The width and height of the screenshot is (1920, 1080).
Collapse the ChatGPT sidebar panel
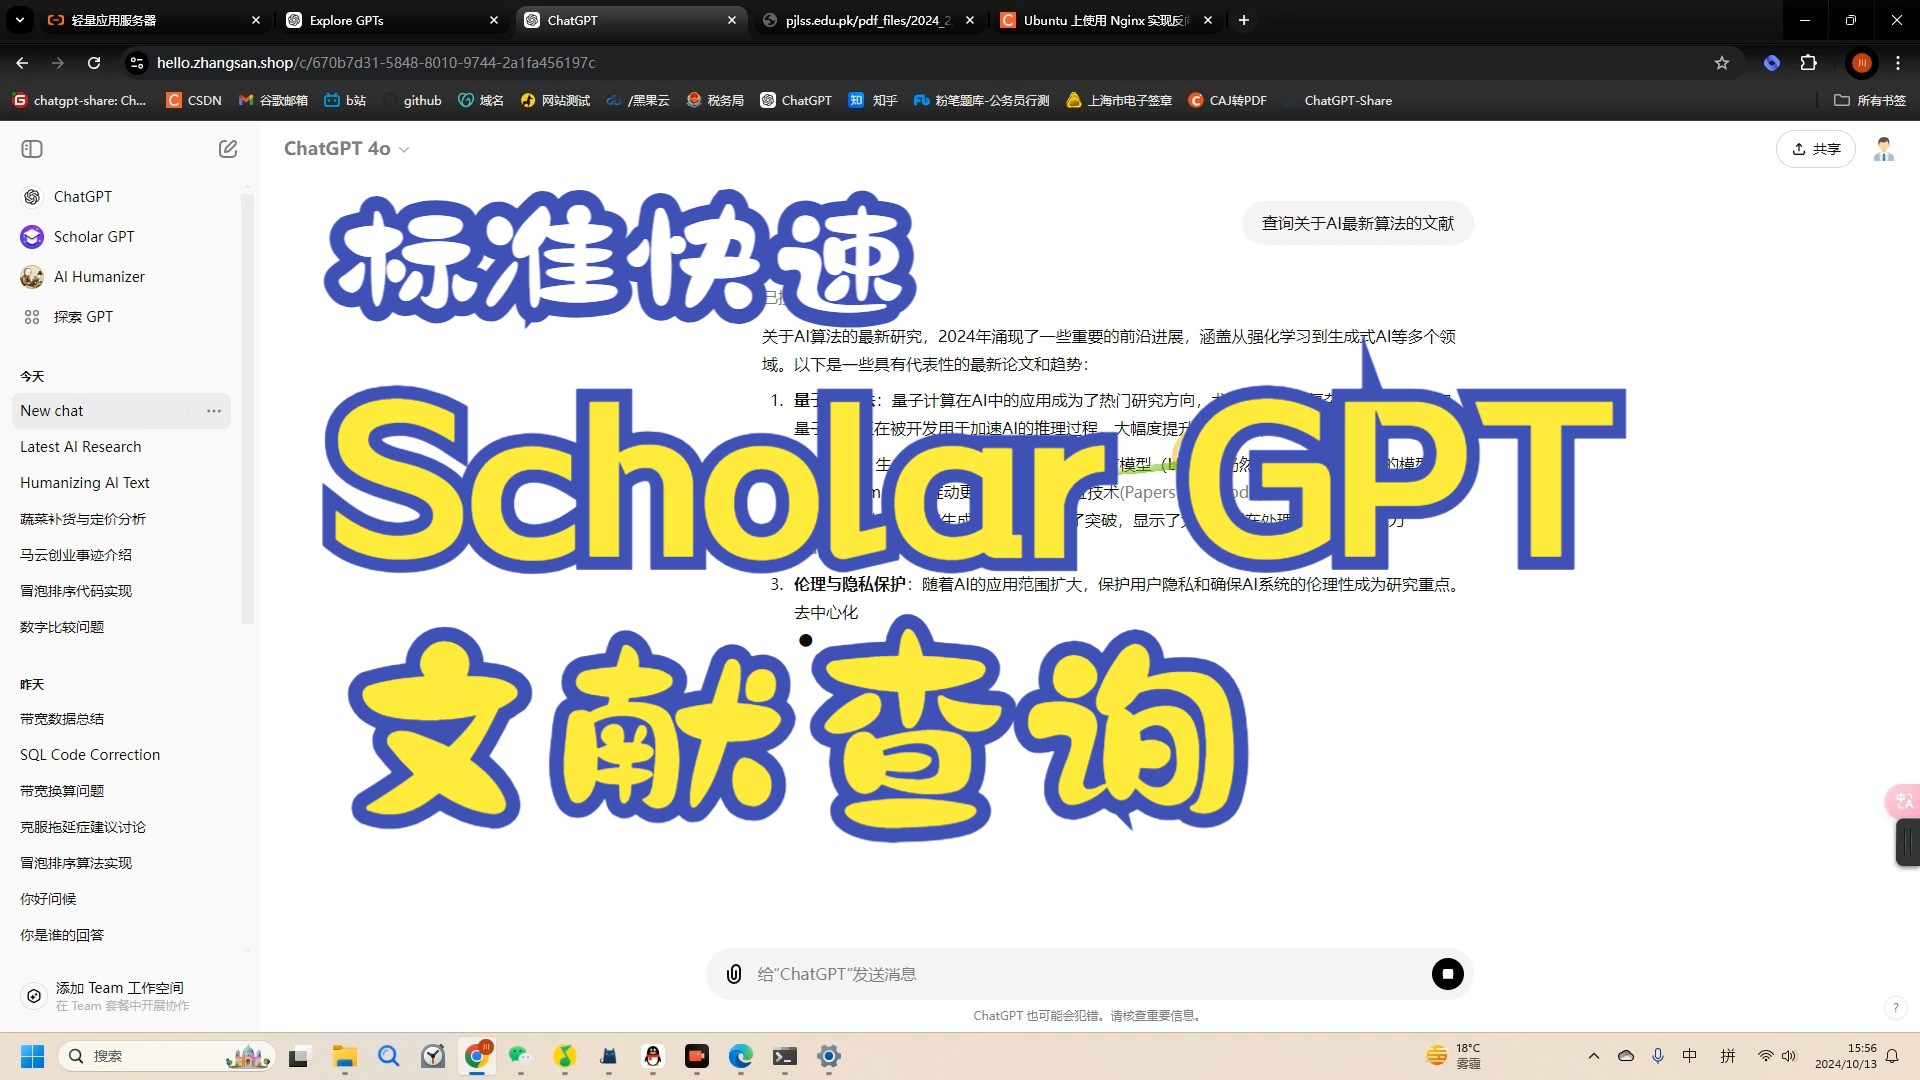(x=32, y=149)
